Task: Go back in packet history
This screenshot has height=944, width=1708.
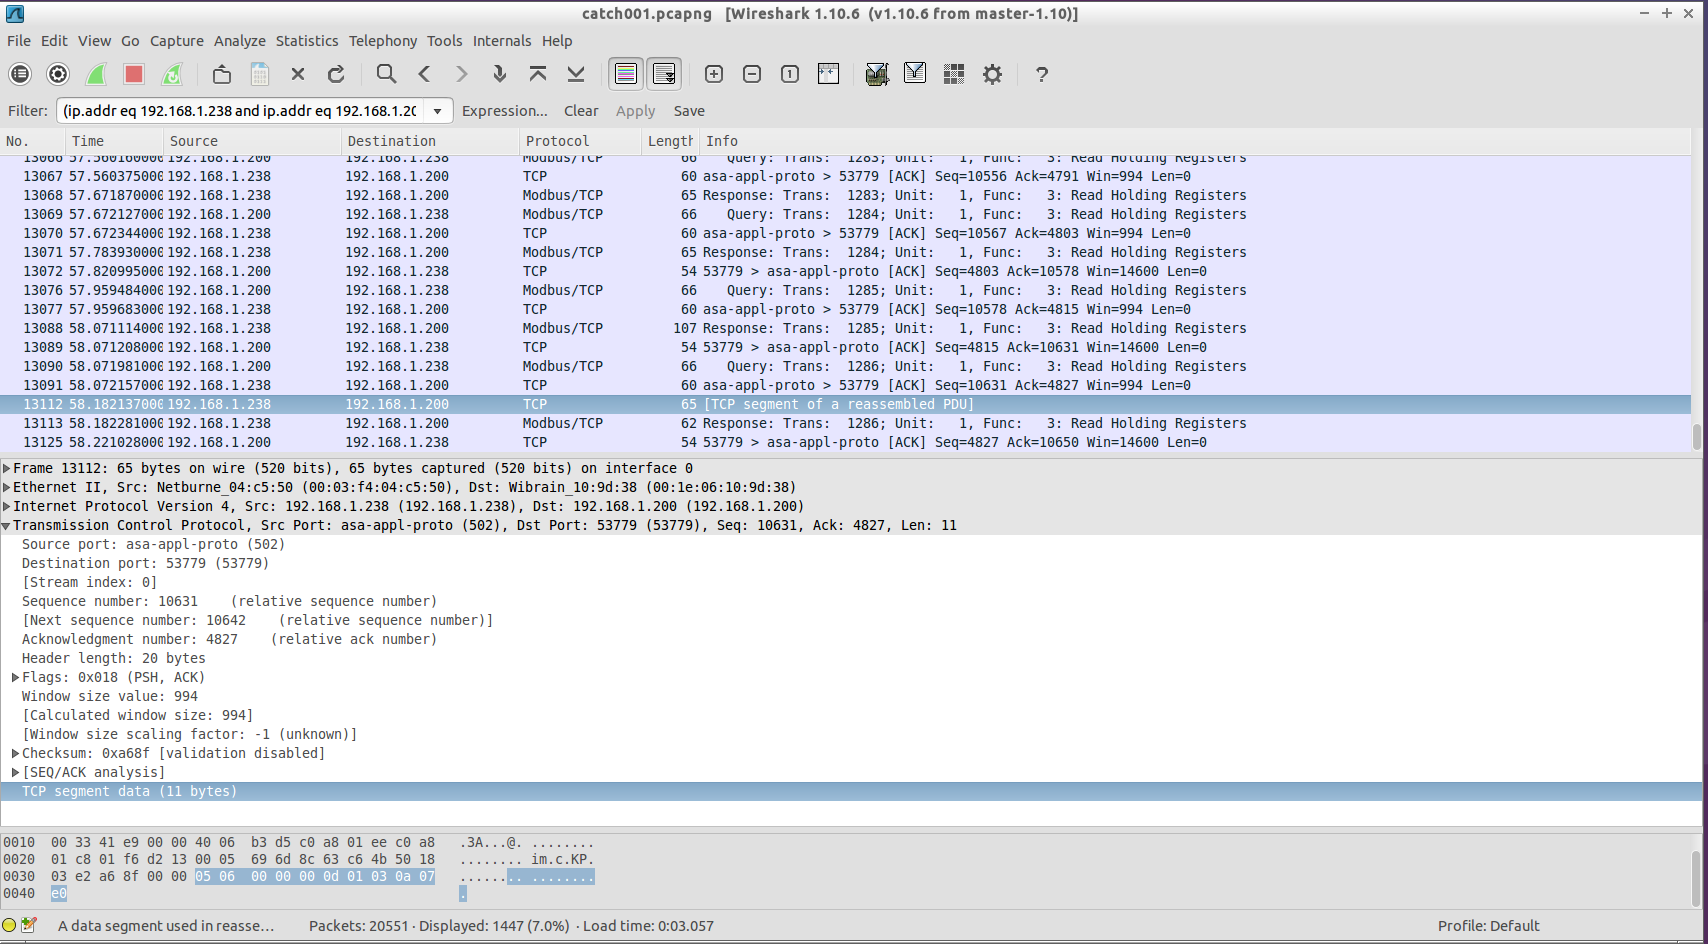Action: point(424,74)
